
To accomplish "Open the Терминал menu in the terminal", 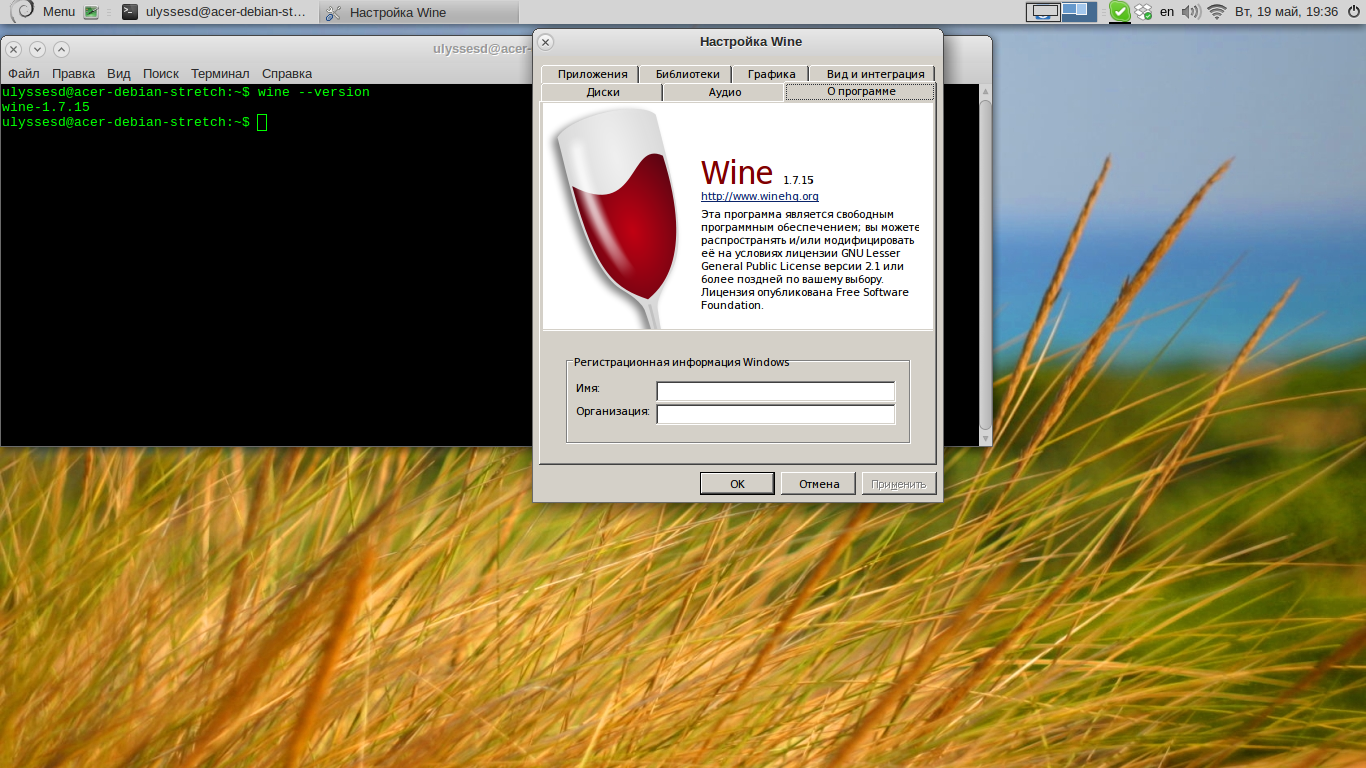I will coord(221,73).
